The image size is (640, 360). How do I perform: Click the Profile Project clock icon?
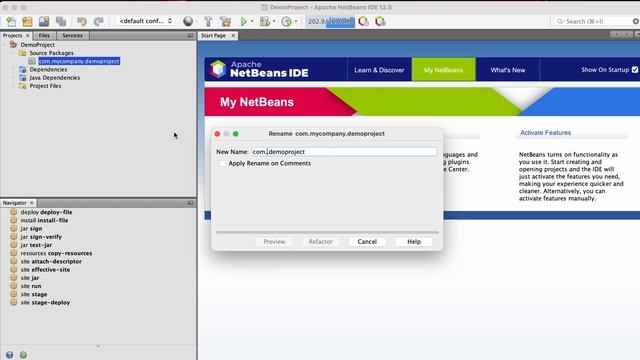(x=287, y=21)
